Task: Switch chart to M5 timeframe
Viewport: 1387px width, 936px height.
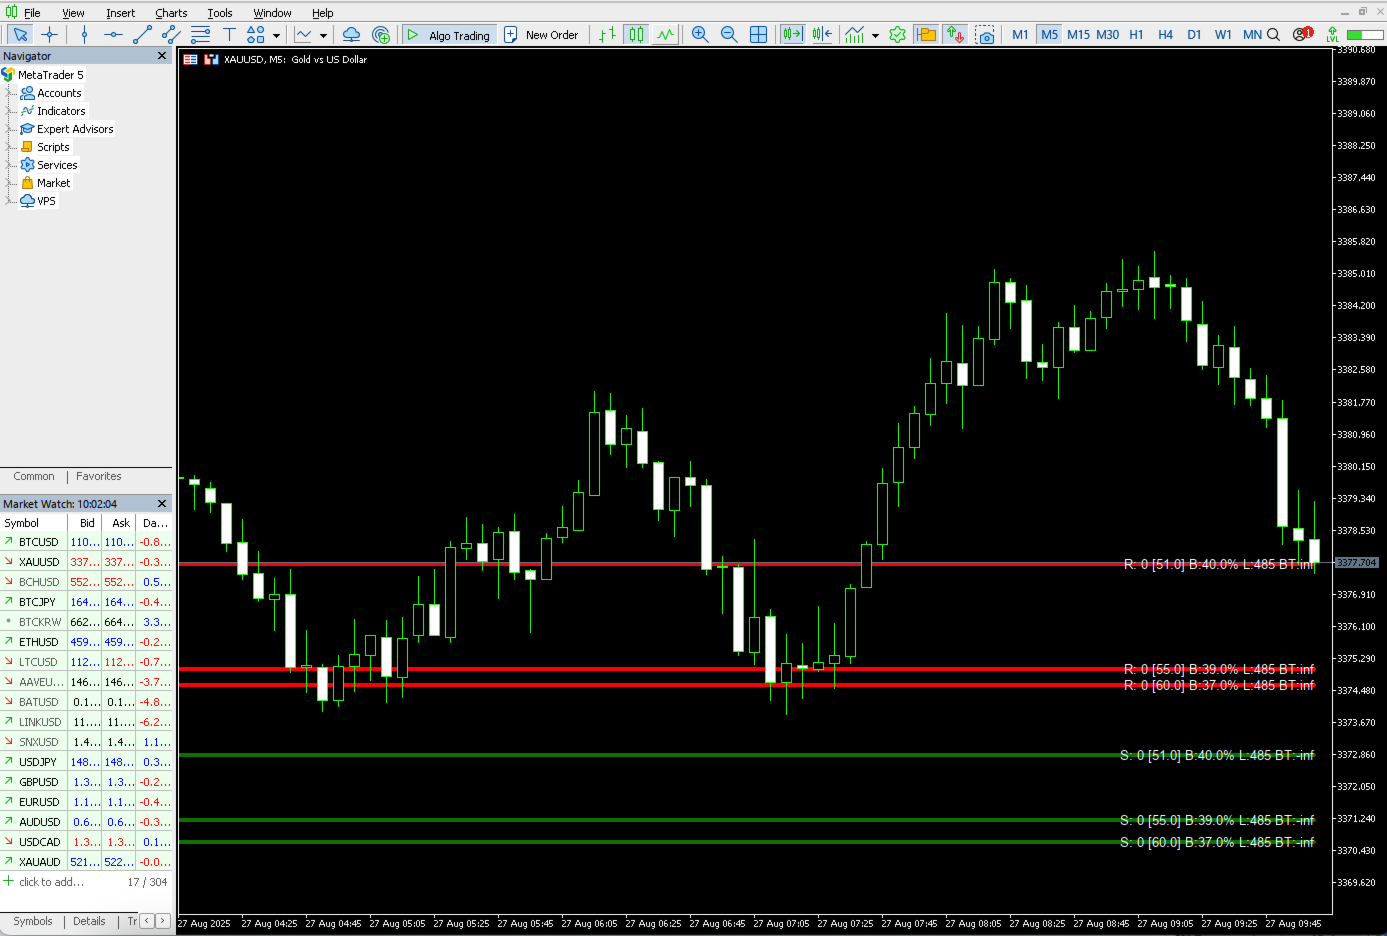Action: click(1049, 35)
